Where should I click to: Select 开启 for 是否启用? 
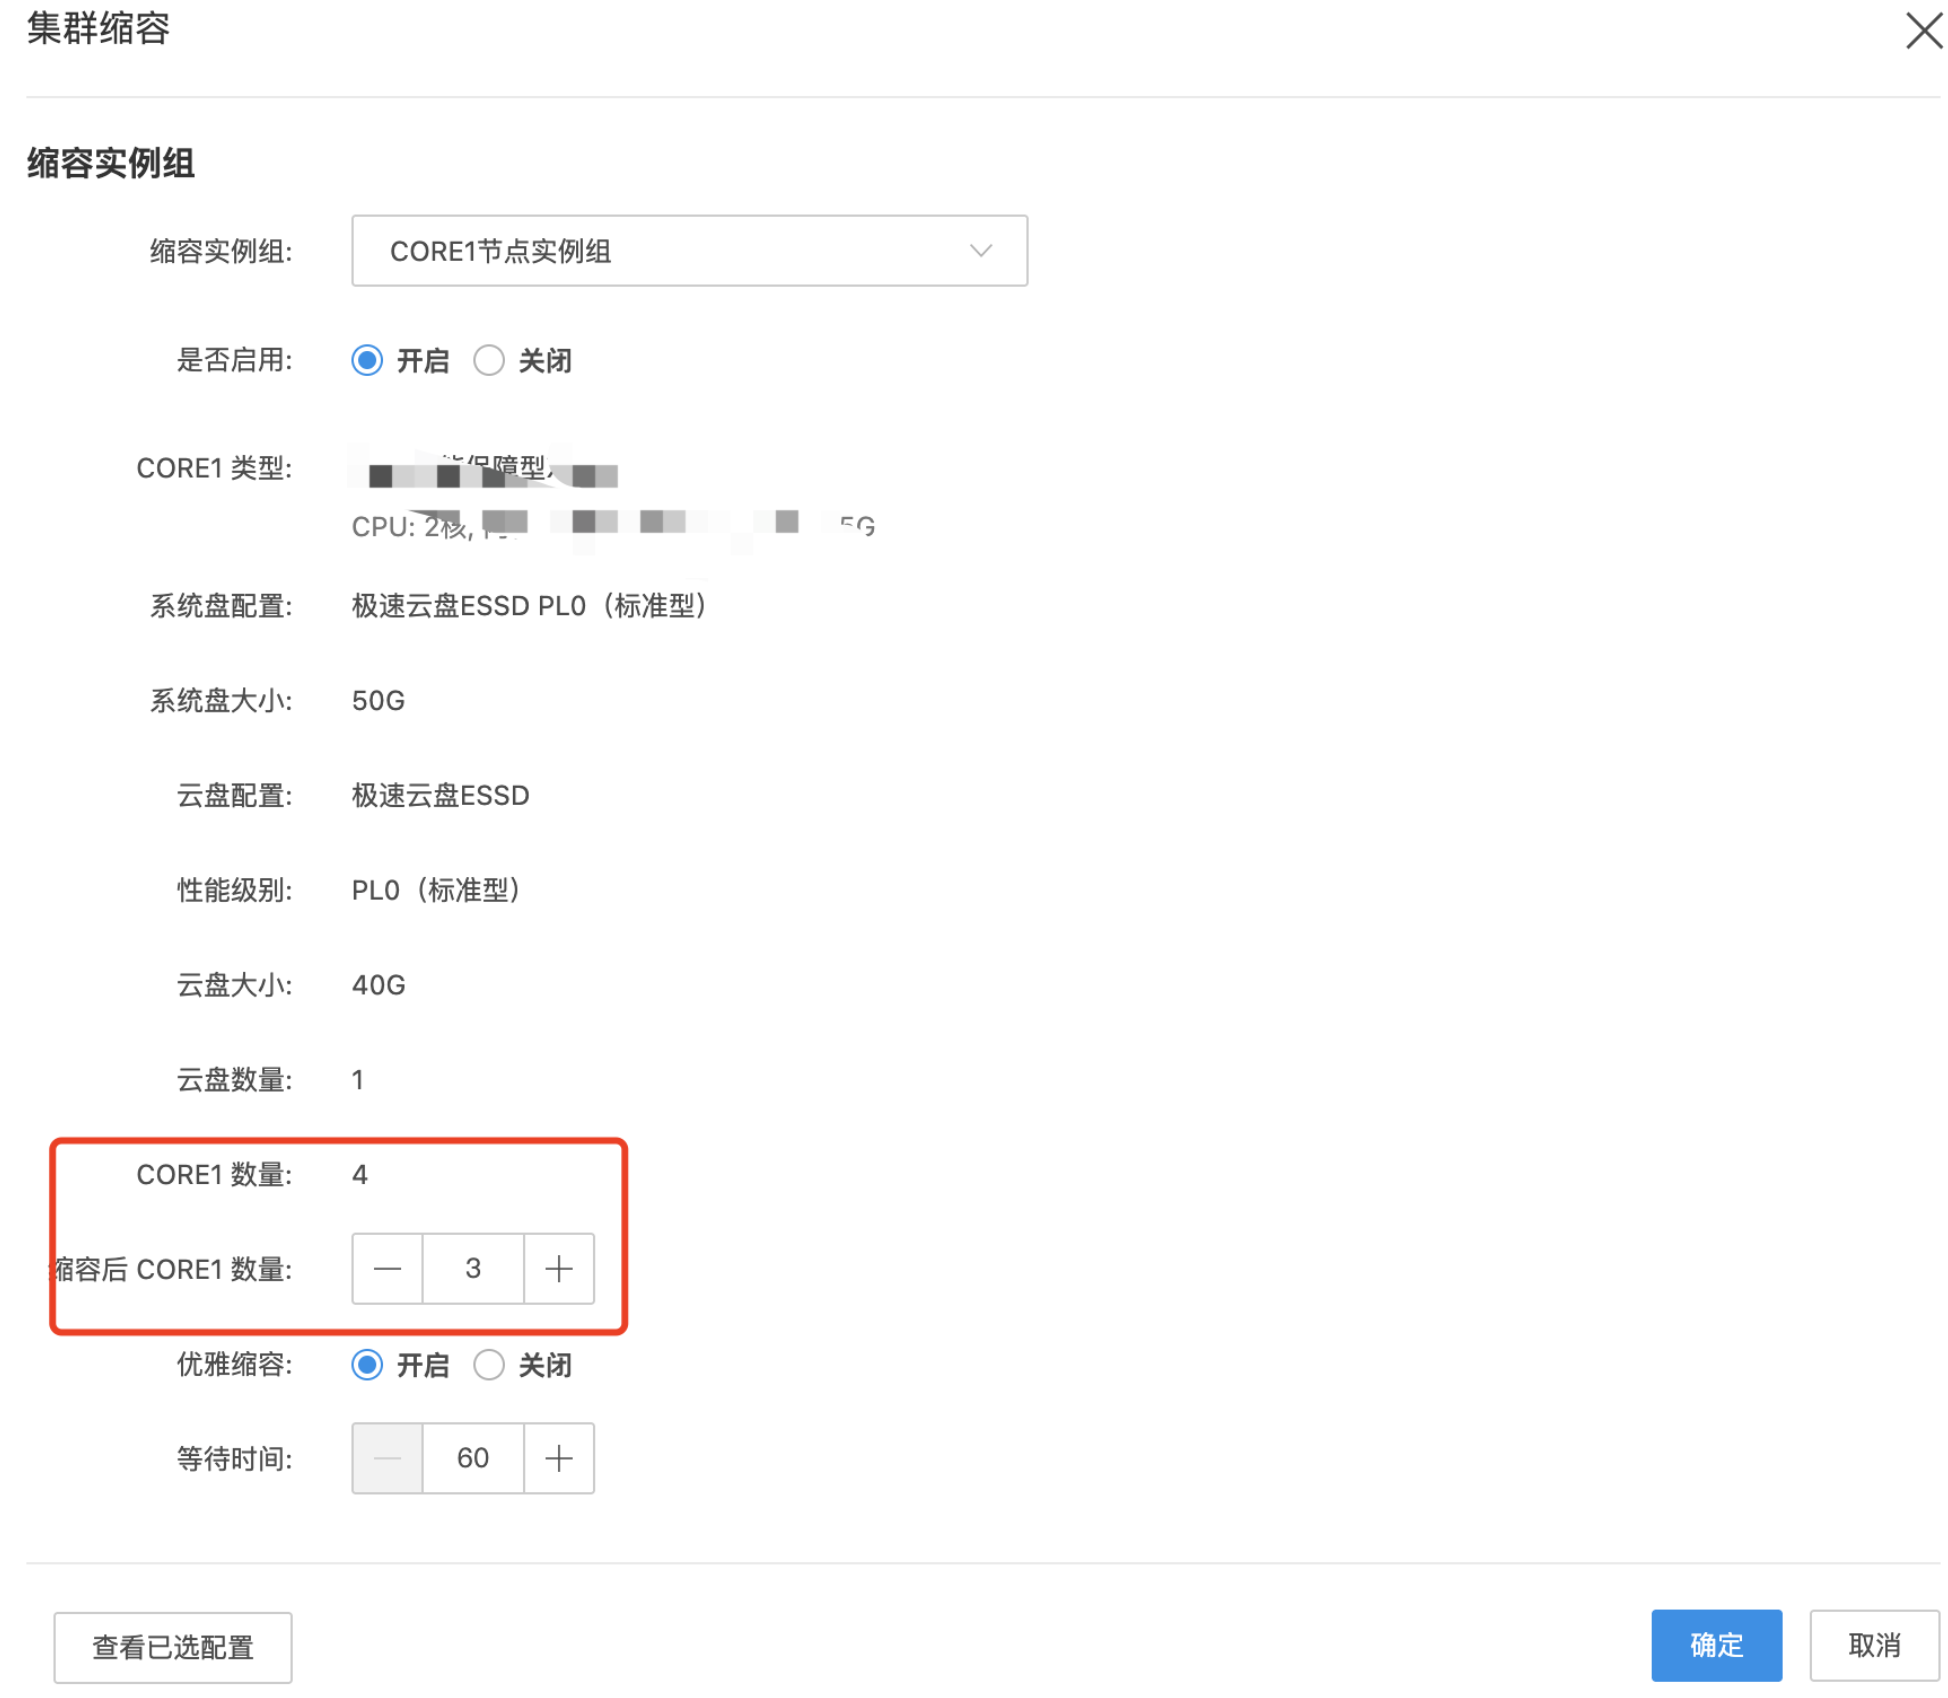367,360
